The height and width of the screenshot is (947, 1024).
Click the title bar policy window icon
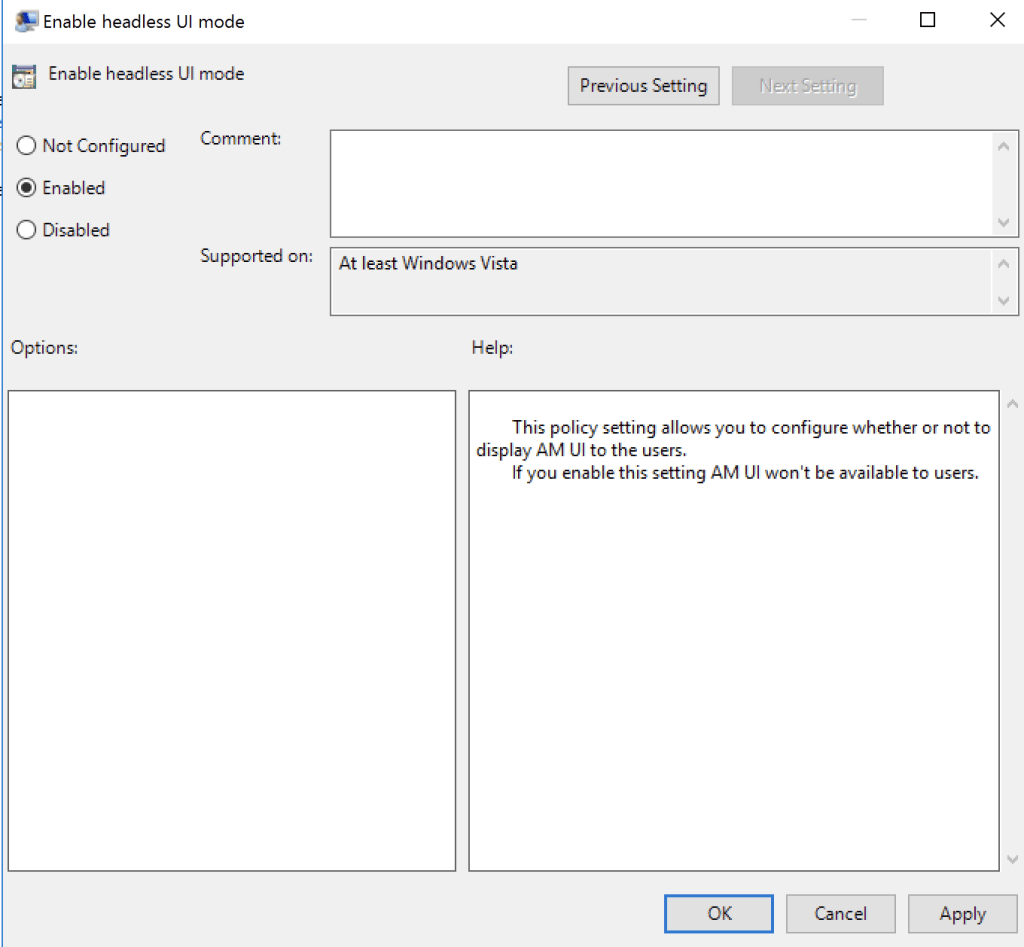[x=27, y=21]
